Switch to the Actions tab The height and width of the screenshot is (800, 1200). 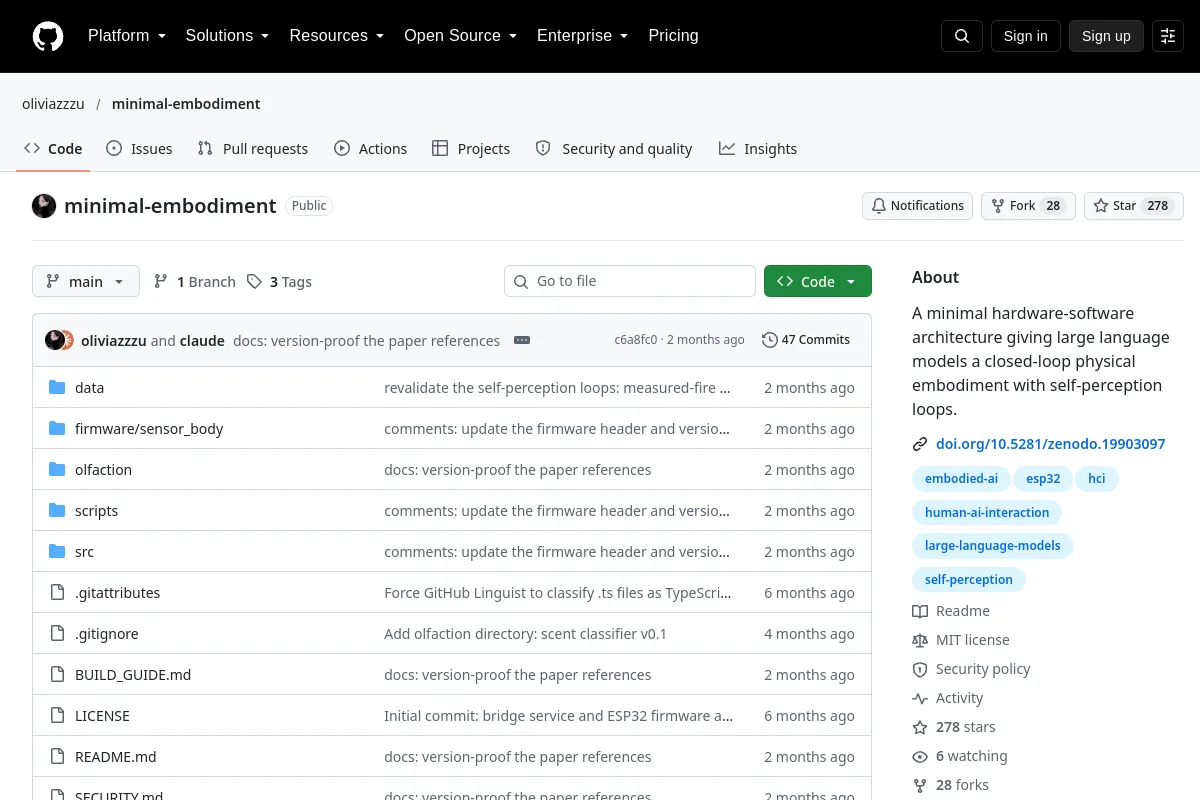click(x=370, y=149)
